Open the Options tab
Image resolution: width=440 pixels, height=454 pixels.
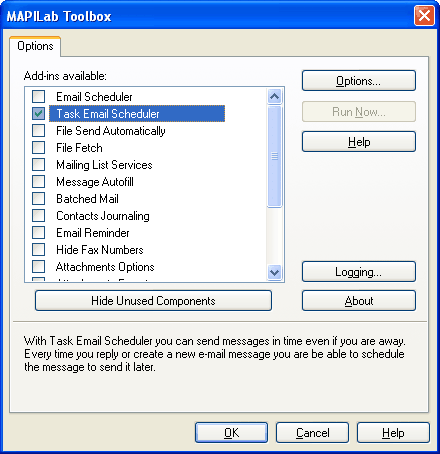click(x=35, y=46)
